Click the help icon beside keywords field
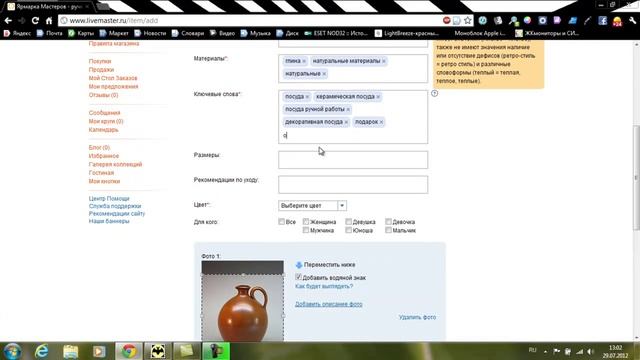 [x=434, y=93]
